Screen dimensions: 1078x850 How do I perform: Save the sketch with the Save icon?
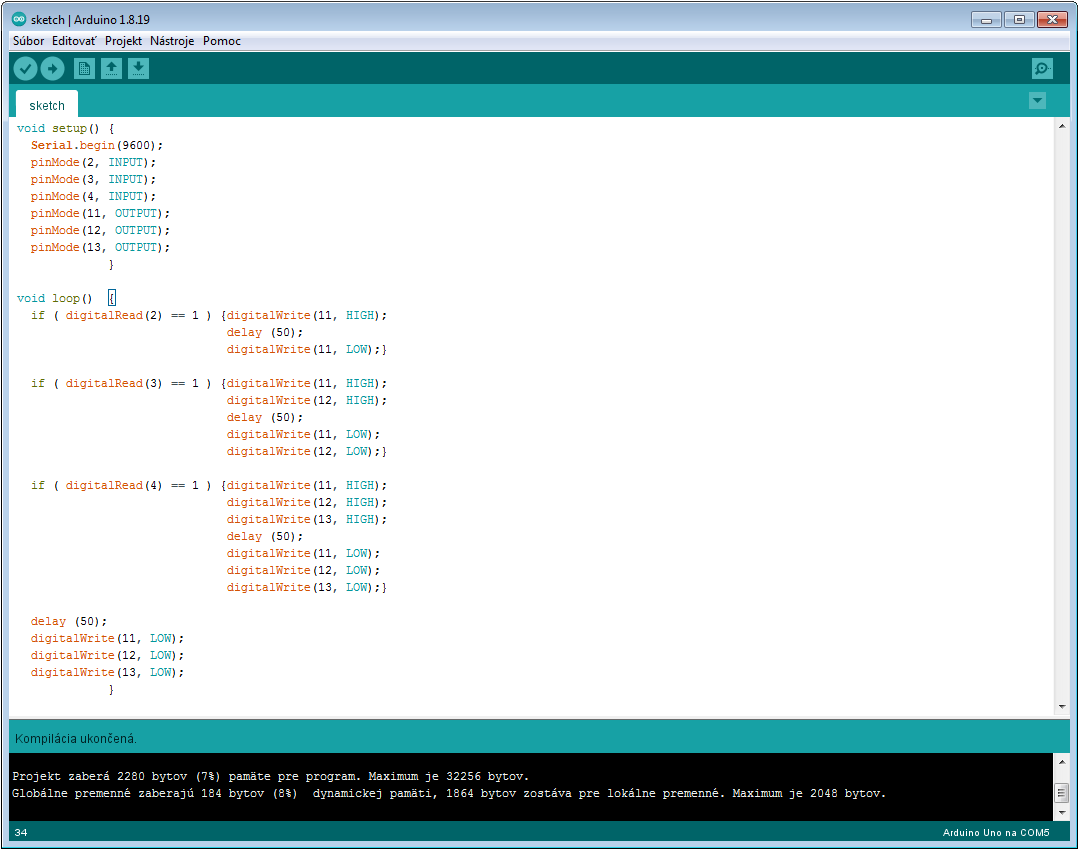(x=138, y=69)
